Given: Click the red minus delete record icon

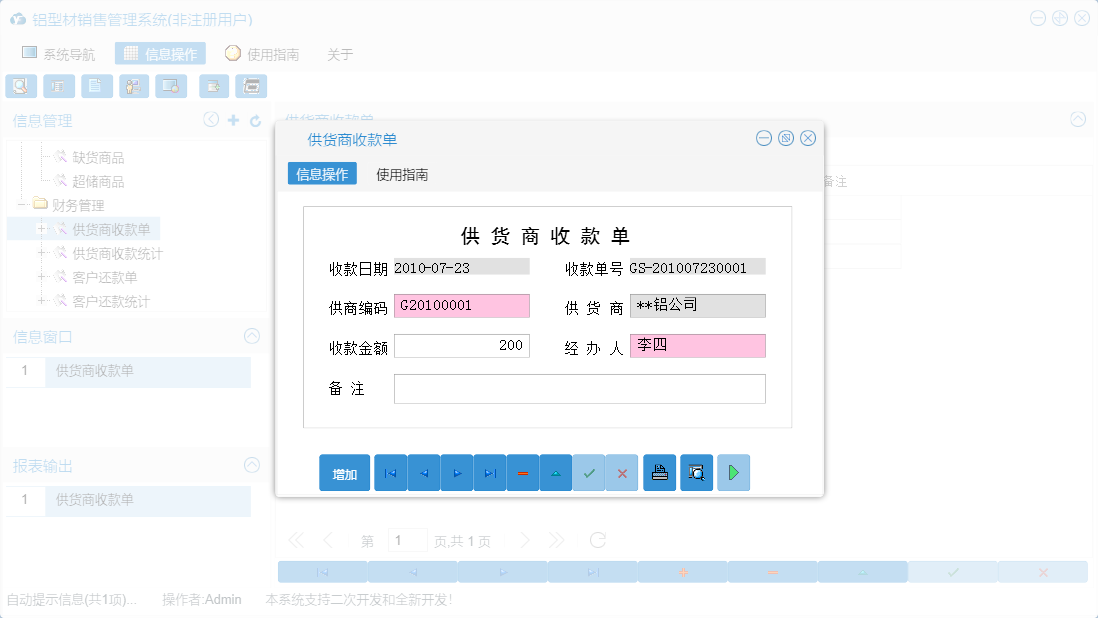Looking at the screenshot, I should 523,472.
